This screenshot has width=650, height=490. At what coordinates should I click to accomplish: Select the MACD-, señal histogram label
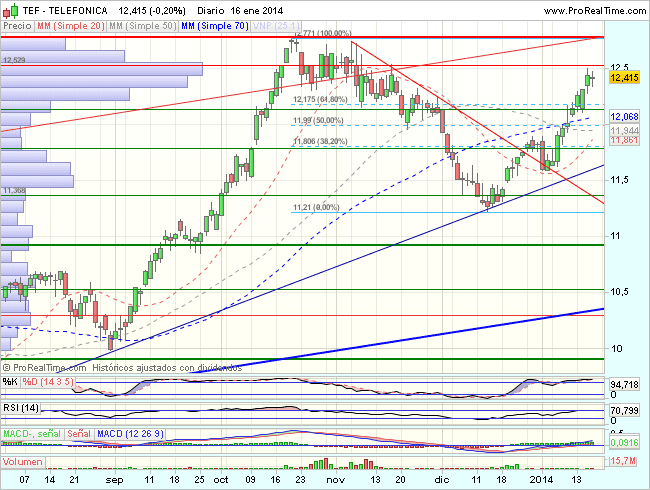[x=32, y=434]
